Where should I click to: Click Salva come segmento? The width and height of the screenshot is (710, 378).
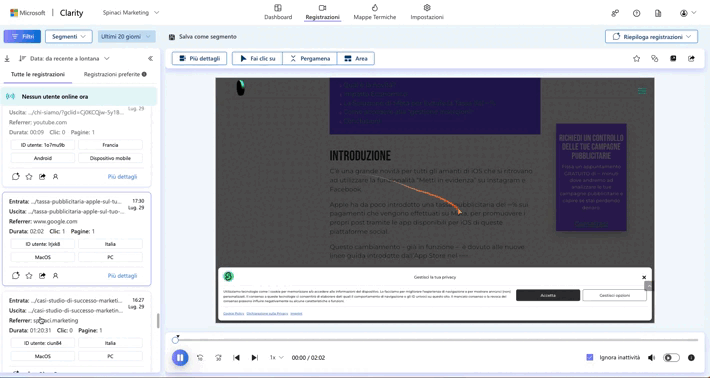pyautogui.click(x=202, y=37)
